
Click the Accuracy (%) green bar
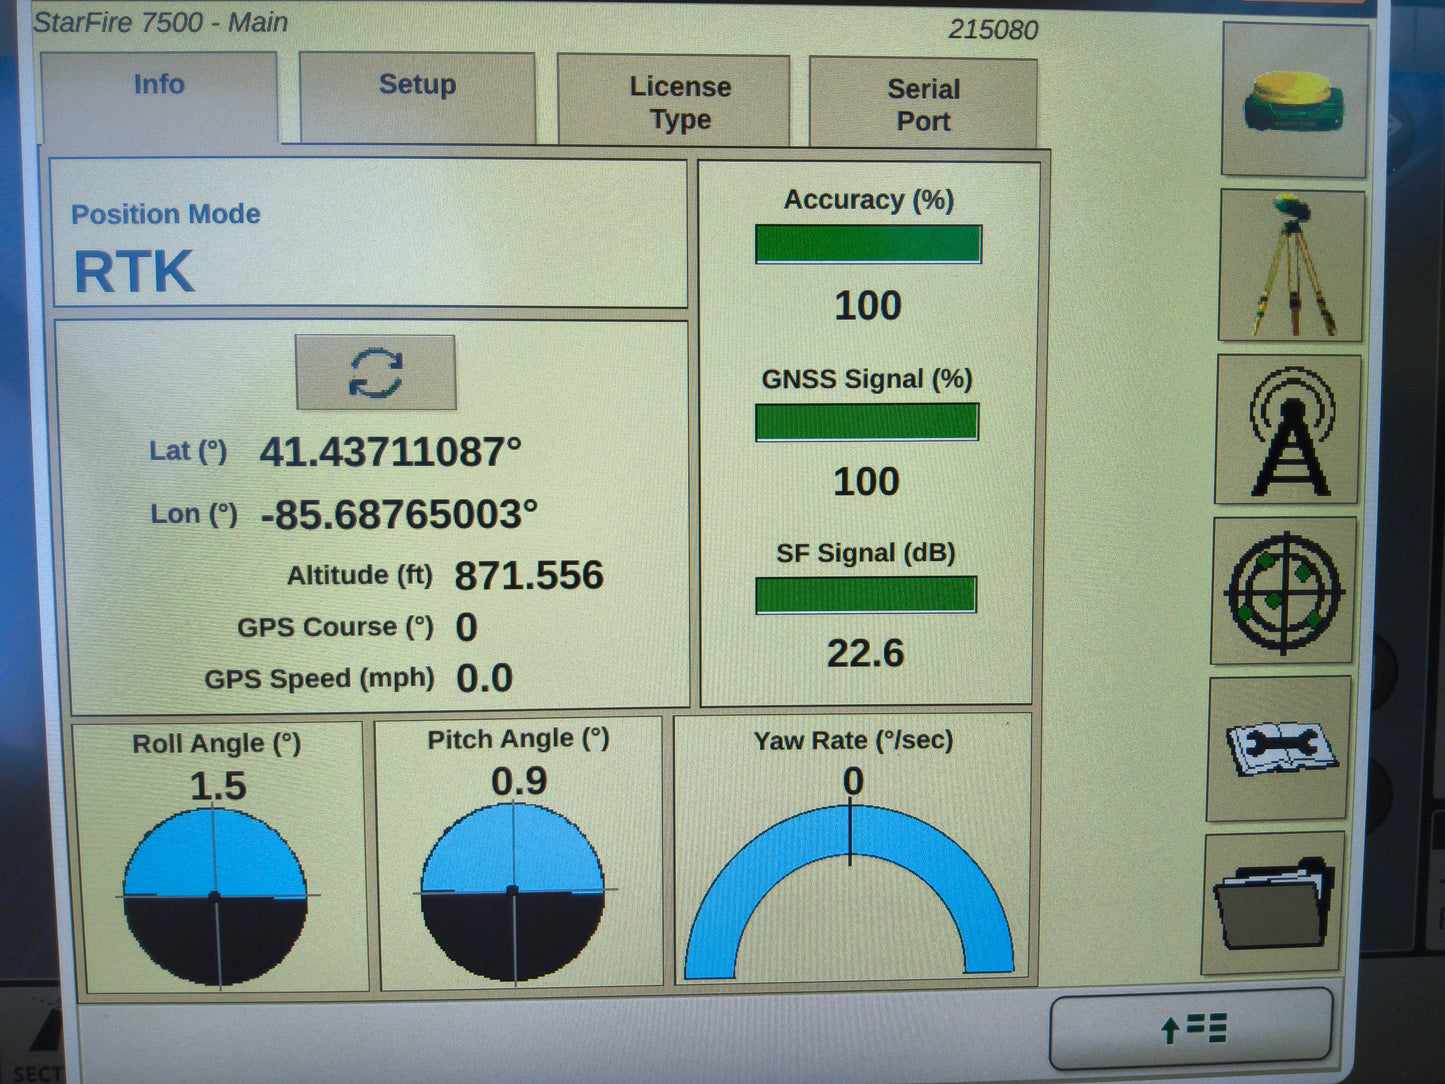coord(868,244)
